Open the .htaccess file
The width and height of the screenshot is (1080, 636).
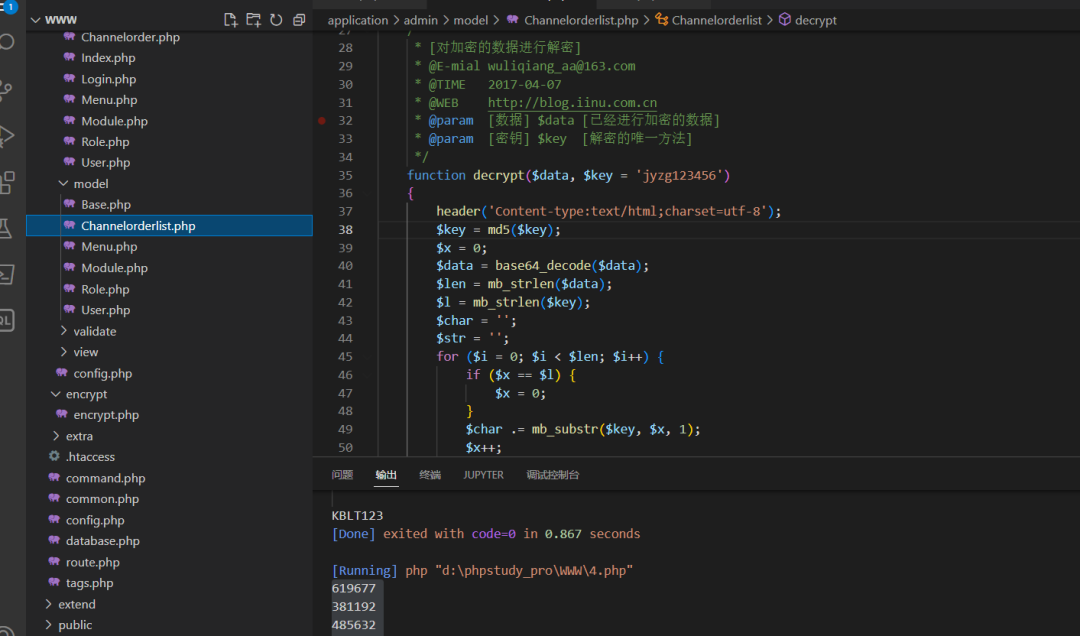coord(90,456)
